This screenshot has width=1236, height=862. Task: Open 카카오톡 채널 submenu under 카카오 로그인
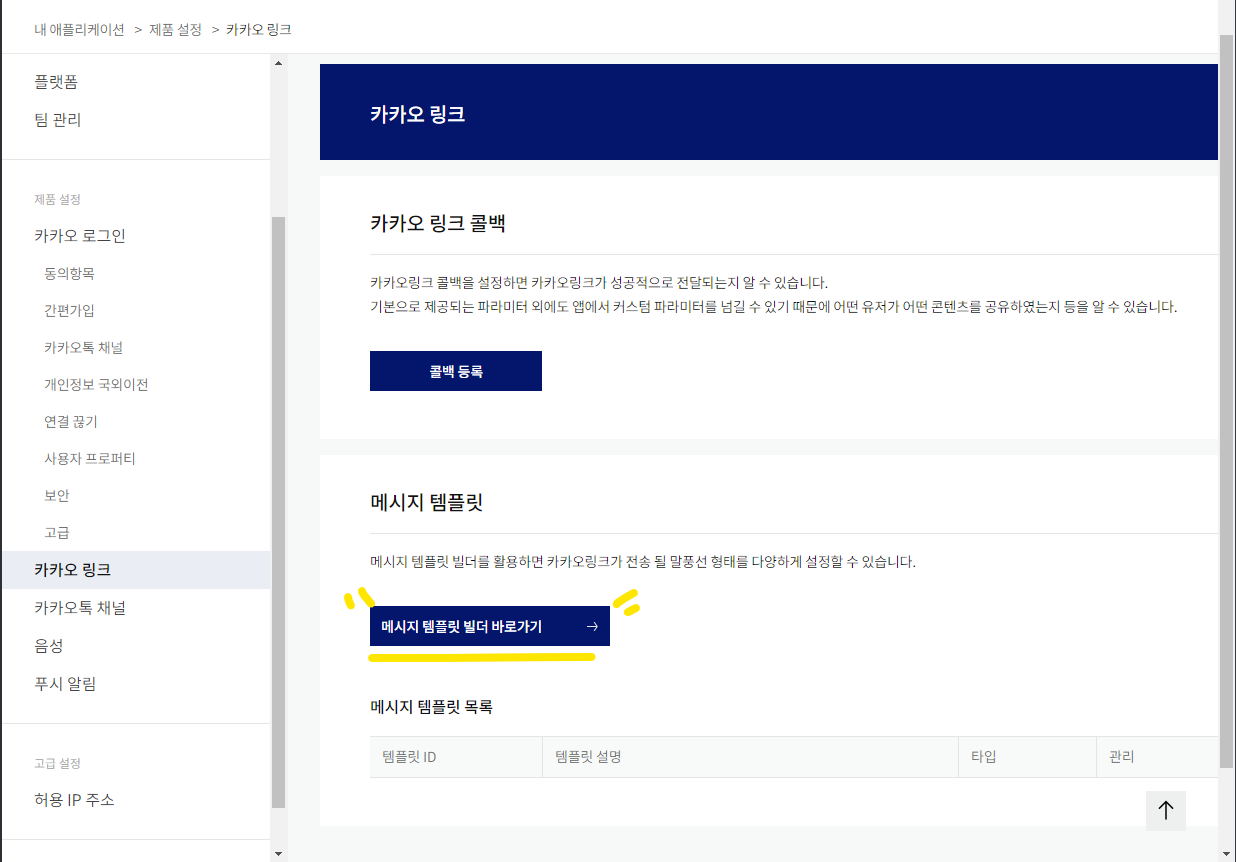(x=84, y=347)
